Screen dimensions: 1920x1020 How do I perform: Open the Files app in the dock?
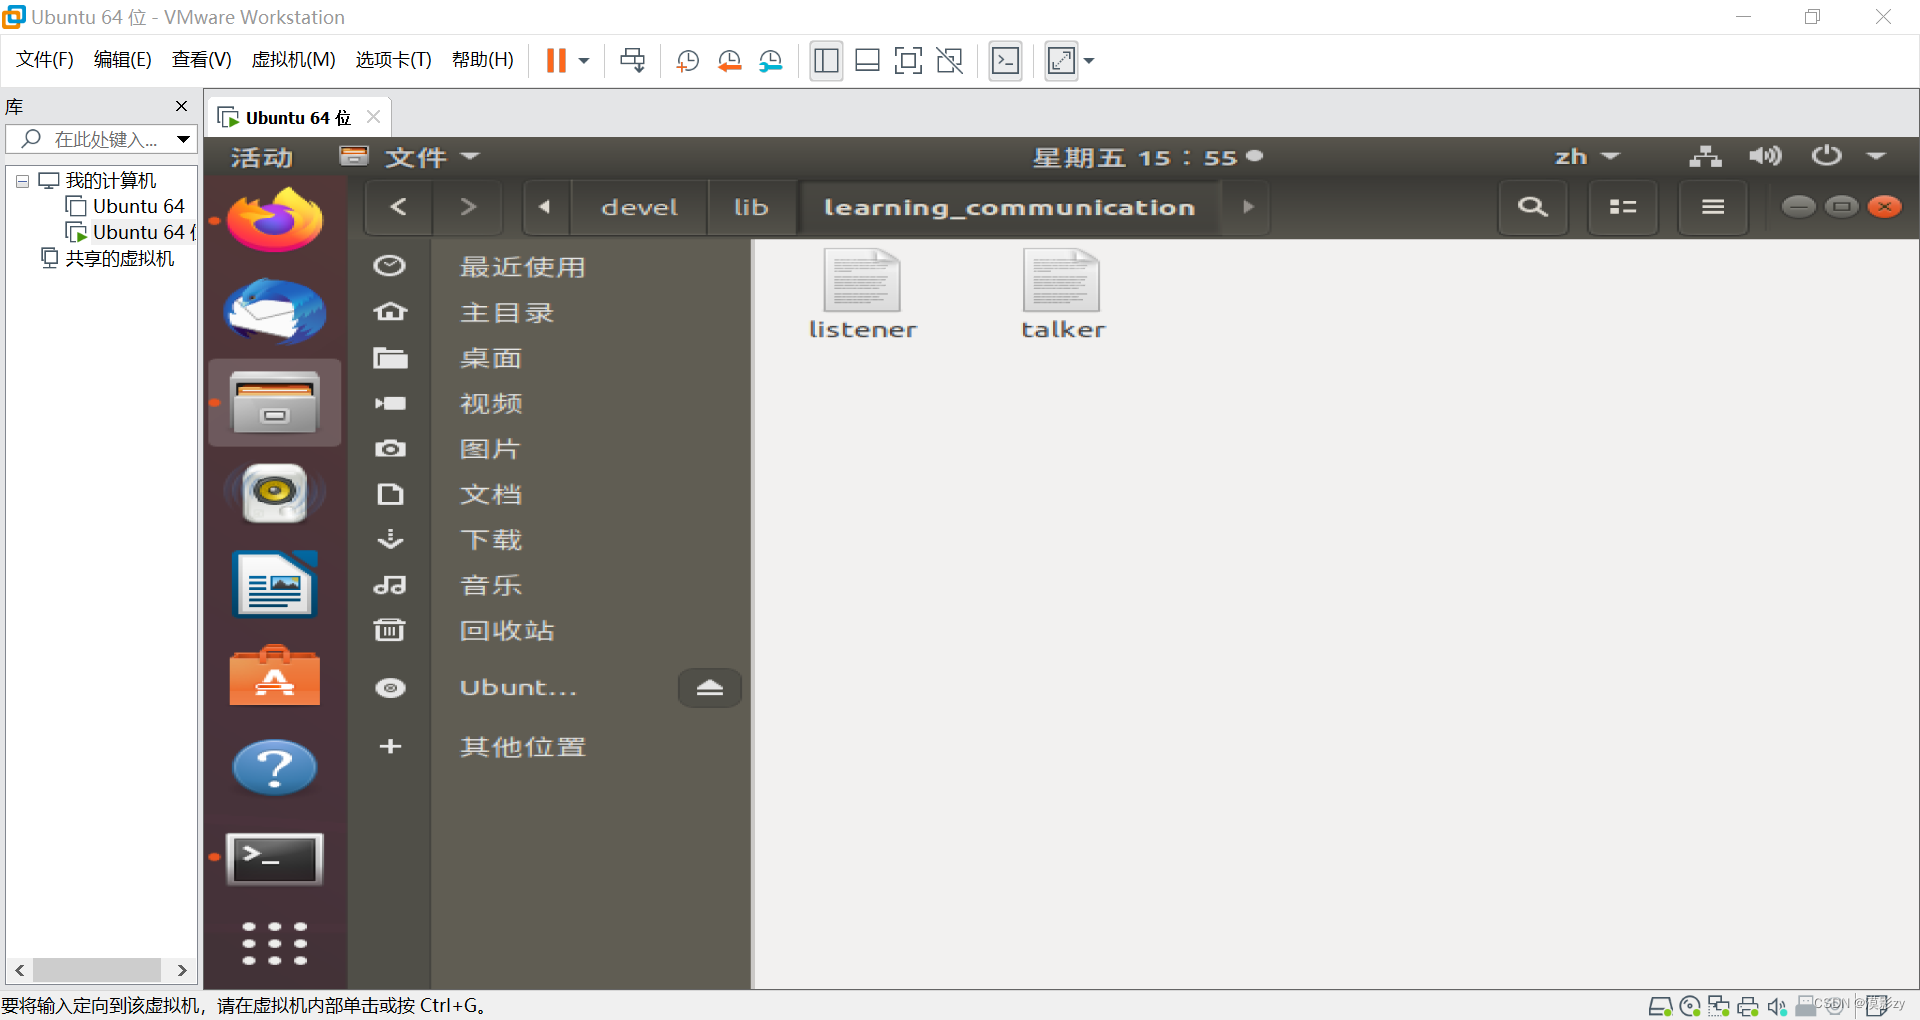[x=275, y=403]
